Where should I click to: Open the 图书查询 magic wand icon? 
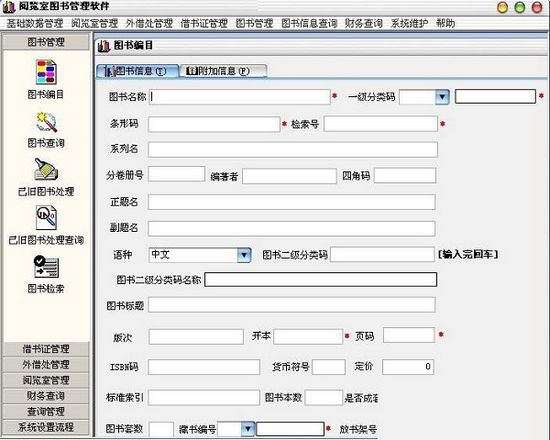[x=46, y=122]
